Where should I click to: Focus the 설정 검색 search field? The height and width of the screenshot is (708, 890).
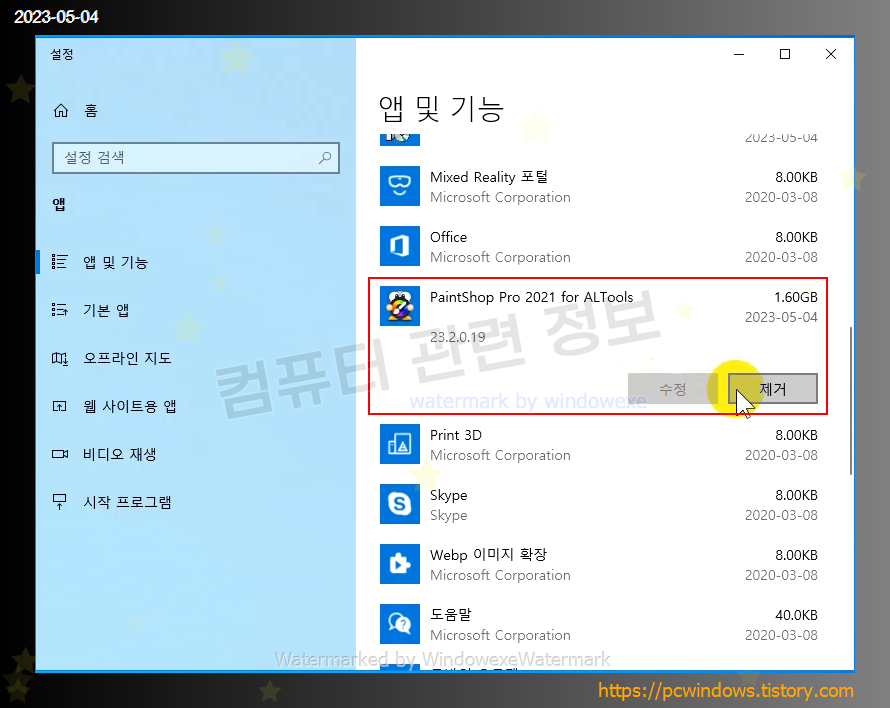(196, 157)
